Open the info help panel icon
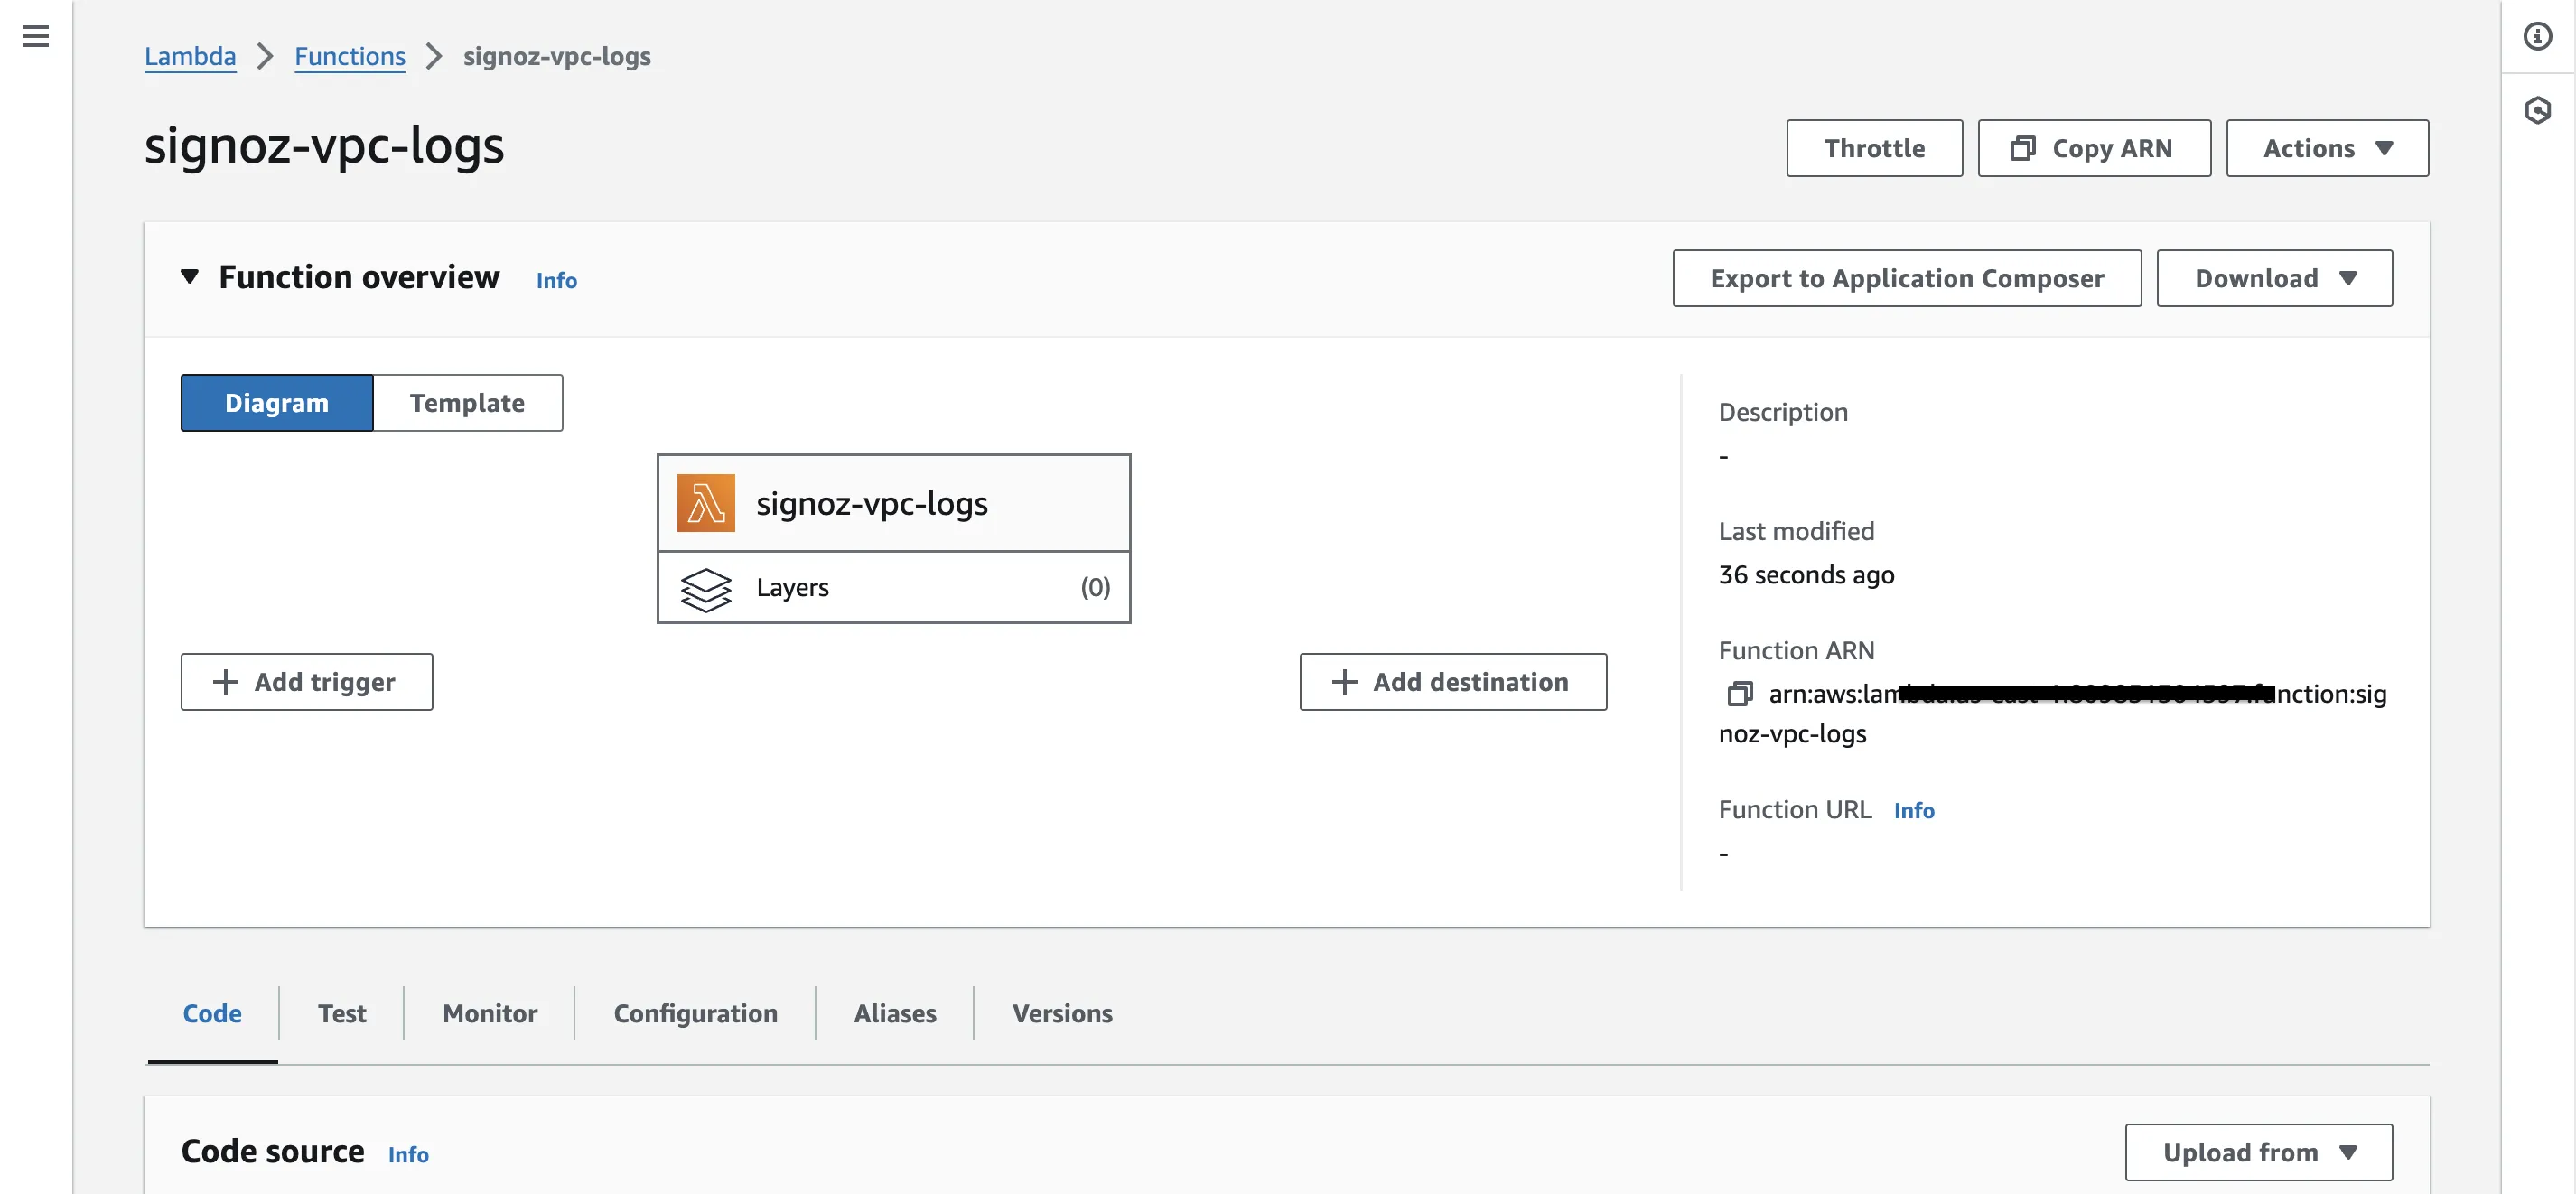Viewport: 2576px width, 1194px height. click(x=2537, y=37)
